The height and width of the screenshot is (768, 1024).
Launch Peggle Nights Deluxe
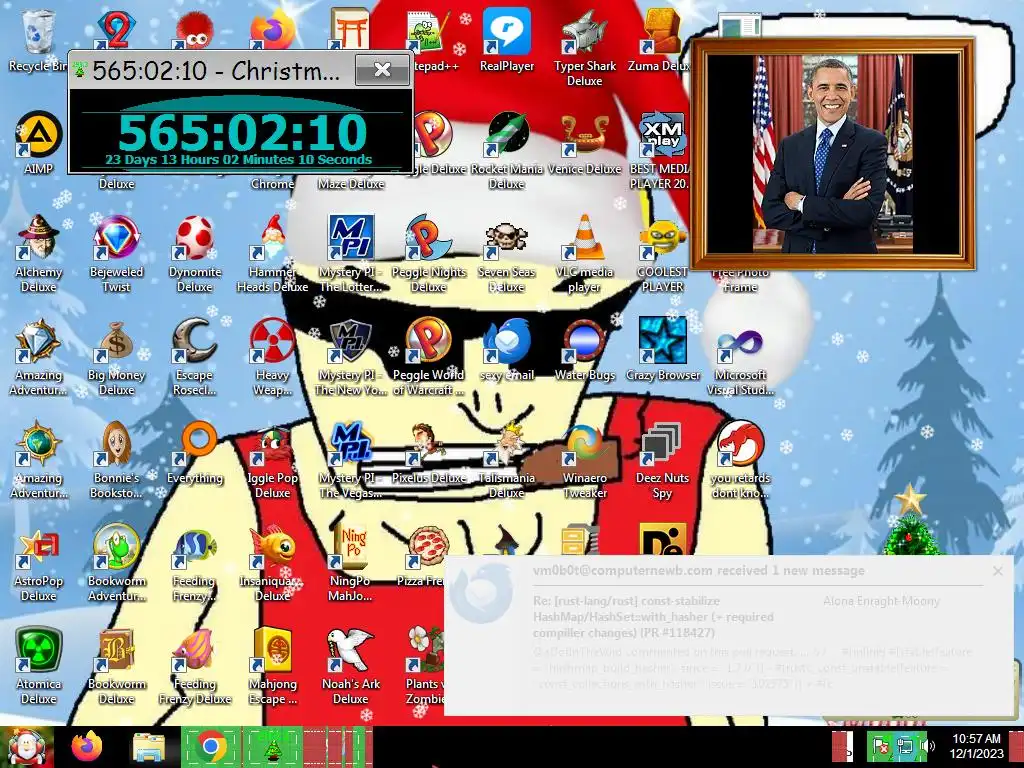click(x=428, y=255)
